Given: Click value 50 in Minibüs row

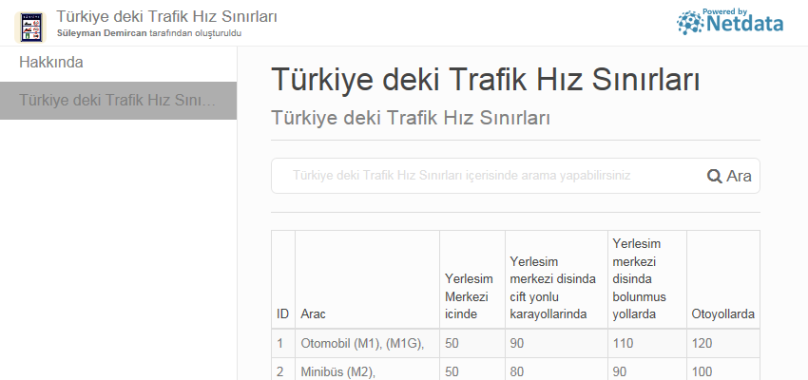Looking at the screenshot, I should pyautogui.click(x=451, y=372).
